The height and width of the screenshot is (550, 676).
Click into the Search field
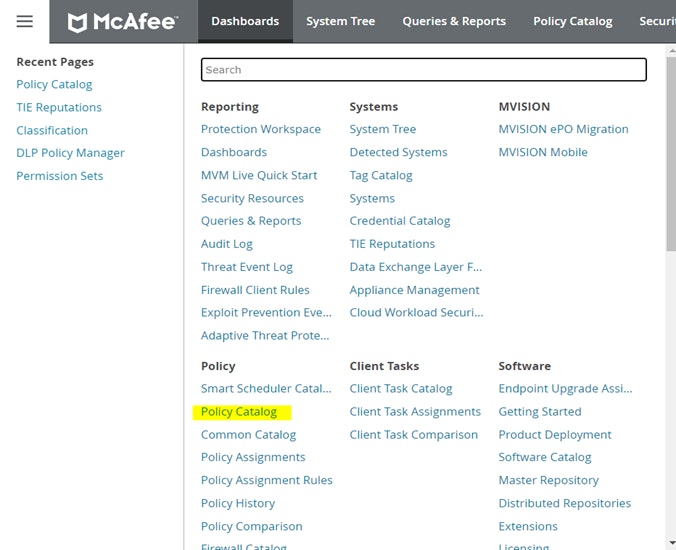pos(423,70)
